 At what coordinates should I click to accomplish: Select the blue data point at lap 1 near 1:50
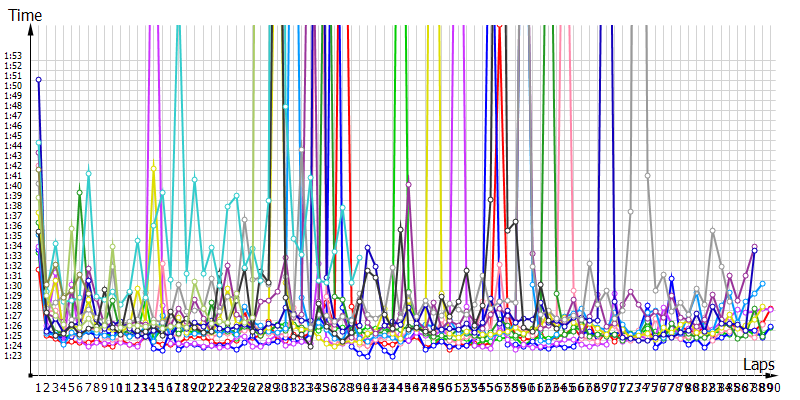click(x=38, y=79)
